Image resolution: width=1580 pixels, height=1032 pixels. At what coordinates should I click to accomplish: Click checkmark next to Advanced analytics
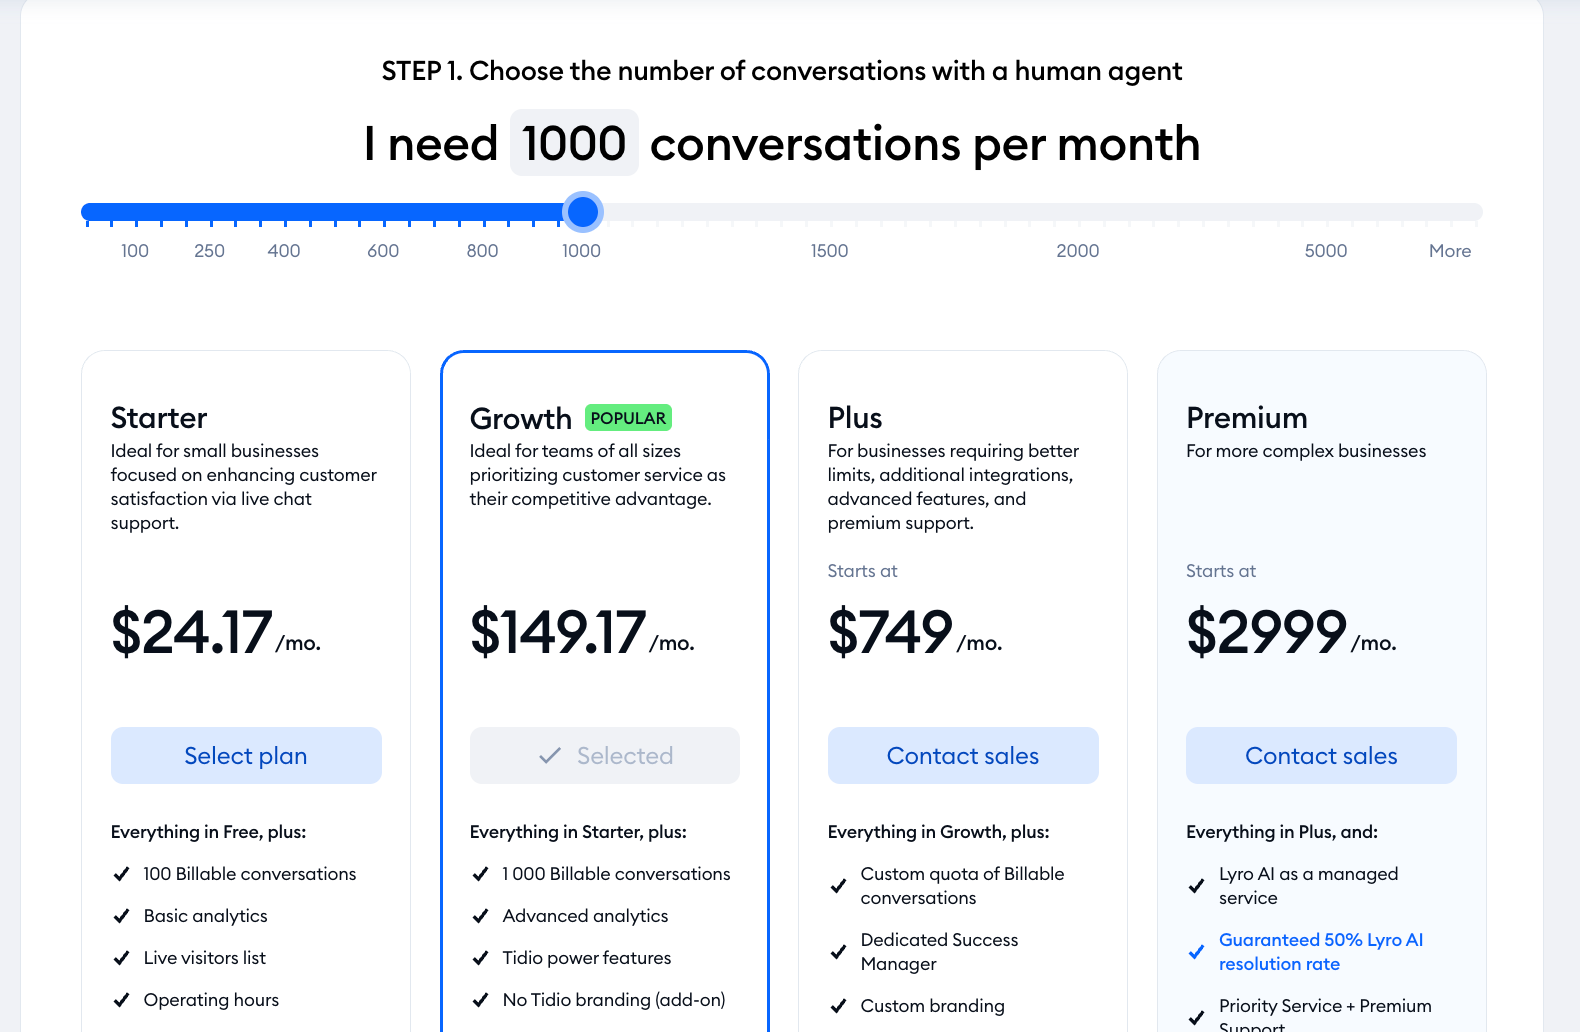[x=481, y=916]
